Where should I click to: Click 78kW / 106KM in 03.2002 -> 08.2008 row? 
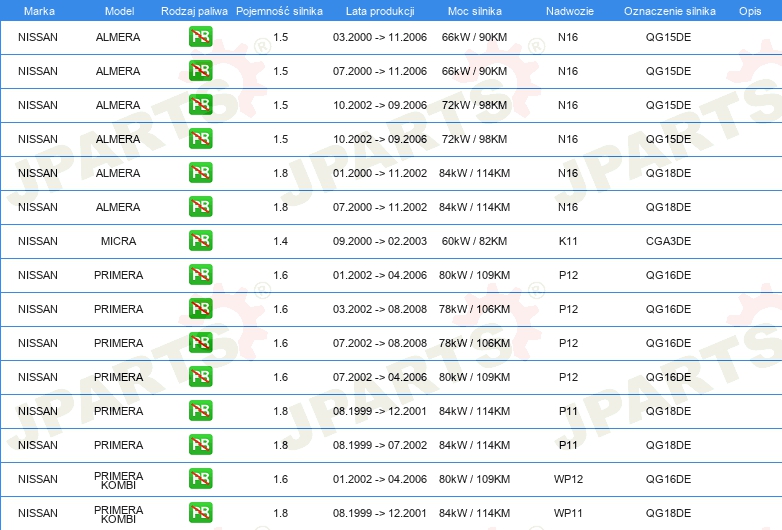[x=474, y=309]
